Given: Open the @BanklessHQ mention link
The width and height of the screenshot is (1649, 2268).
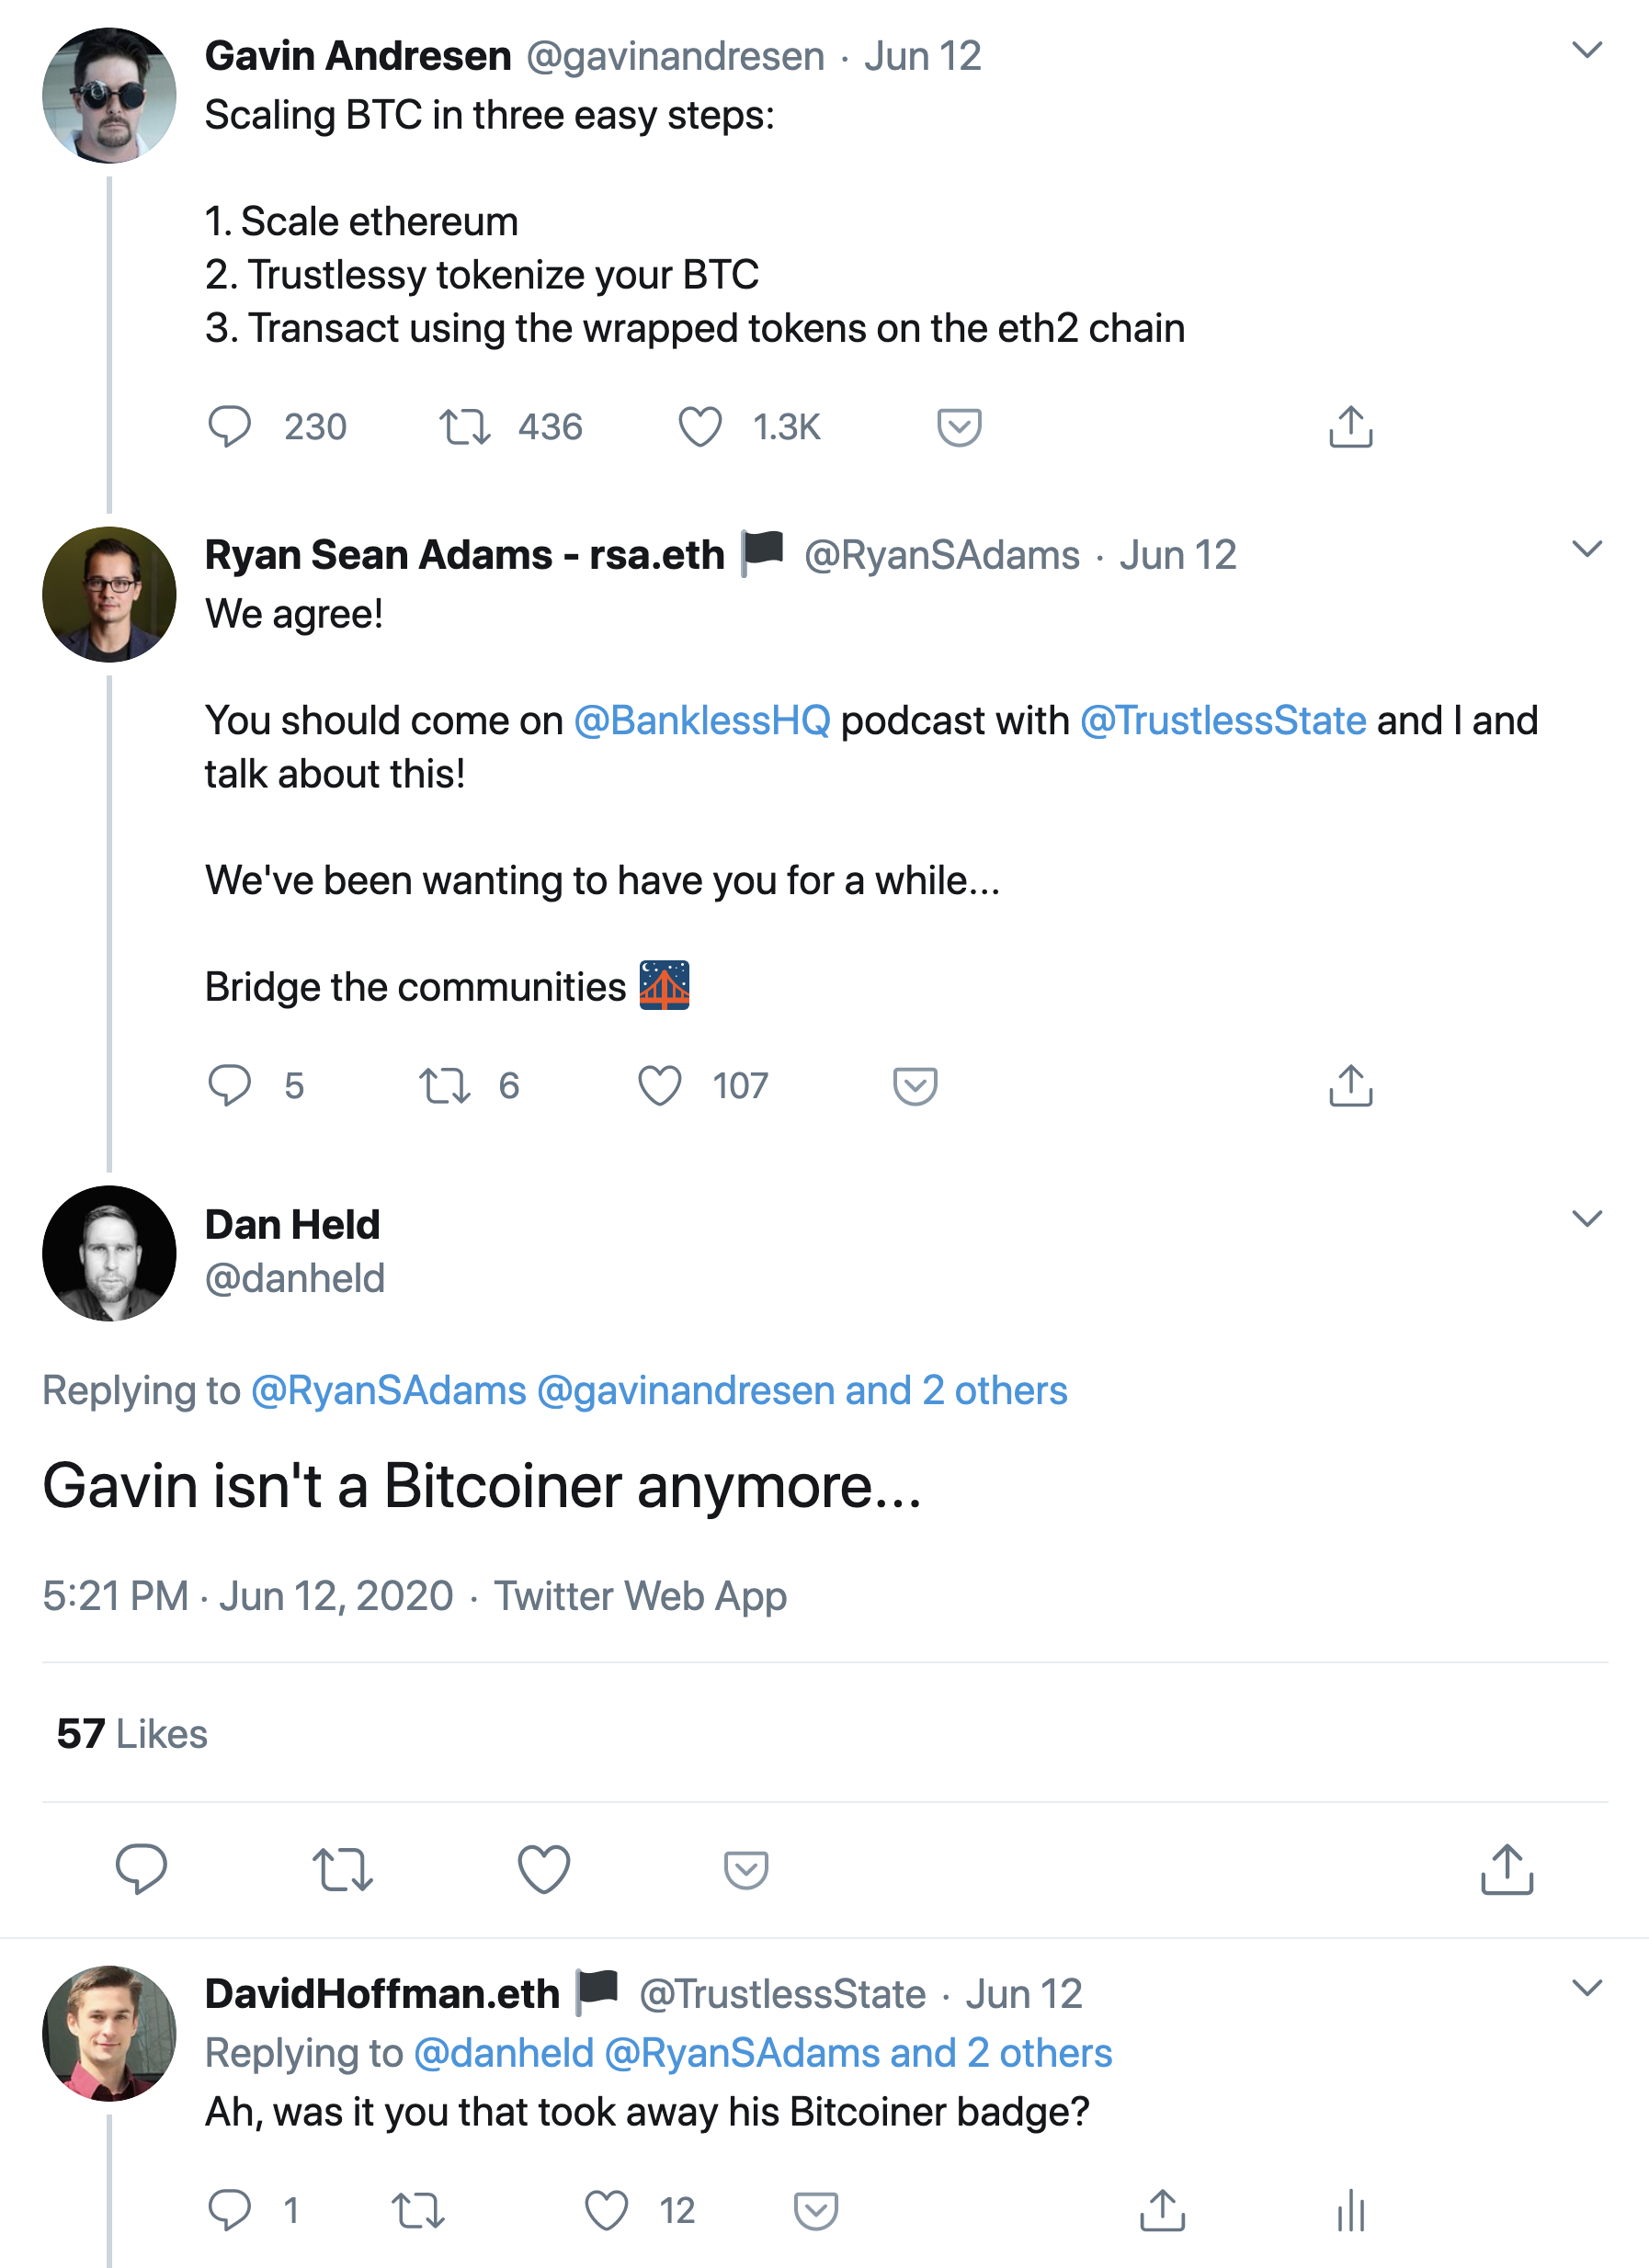Looking at the screenshot, I should point(702,720).
